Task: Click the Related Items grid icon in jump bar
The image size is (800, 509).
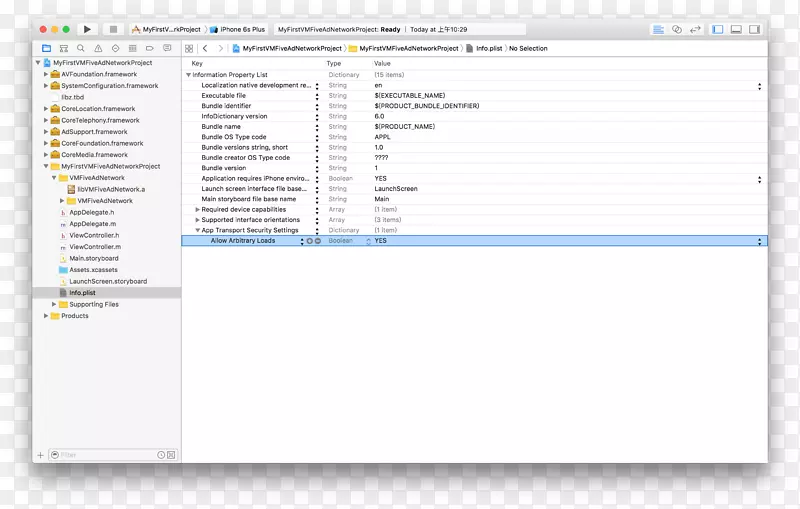Action: (x=189, y=48)
